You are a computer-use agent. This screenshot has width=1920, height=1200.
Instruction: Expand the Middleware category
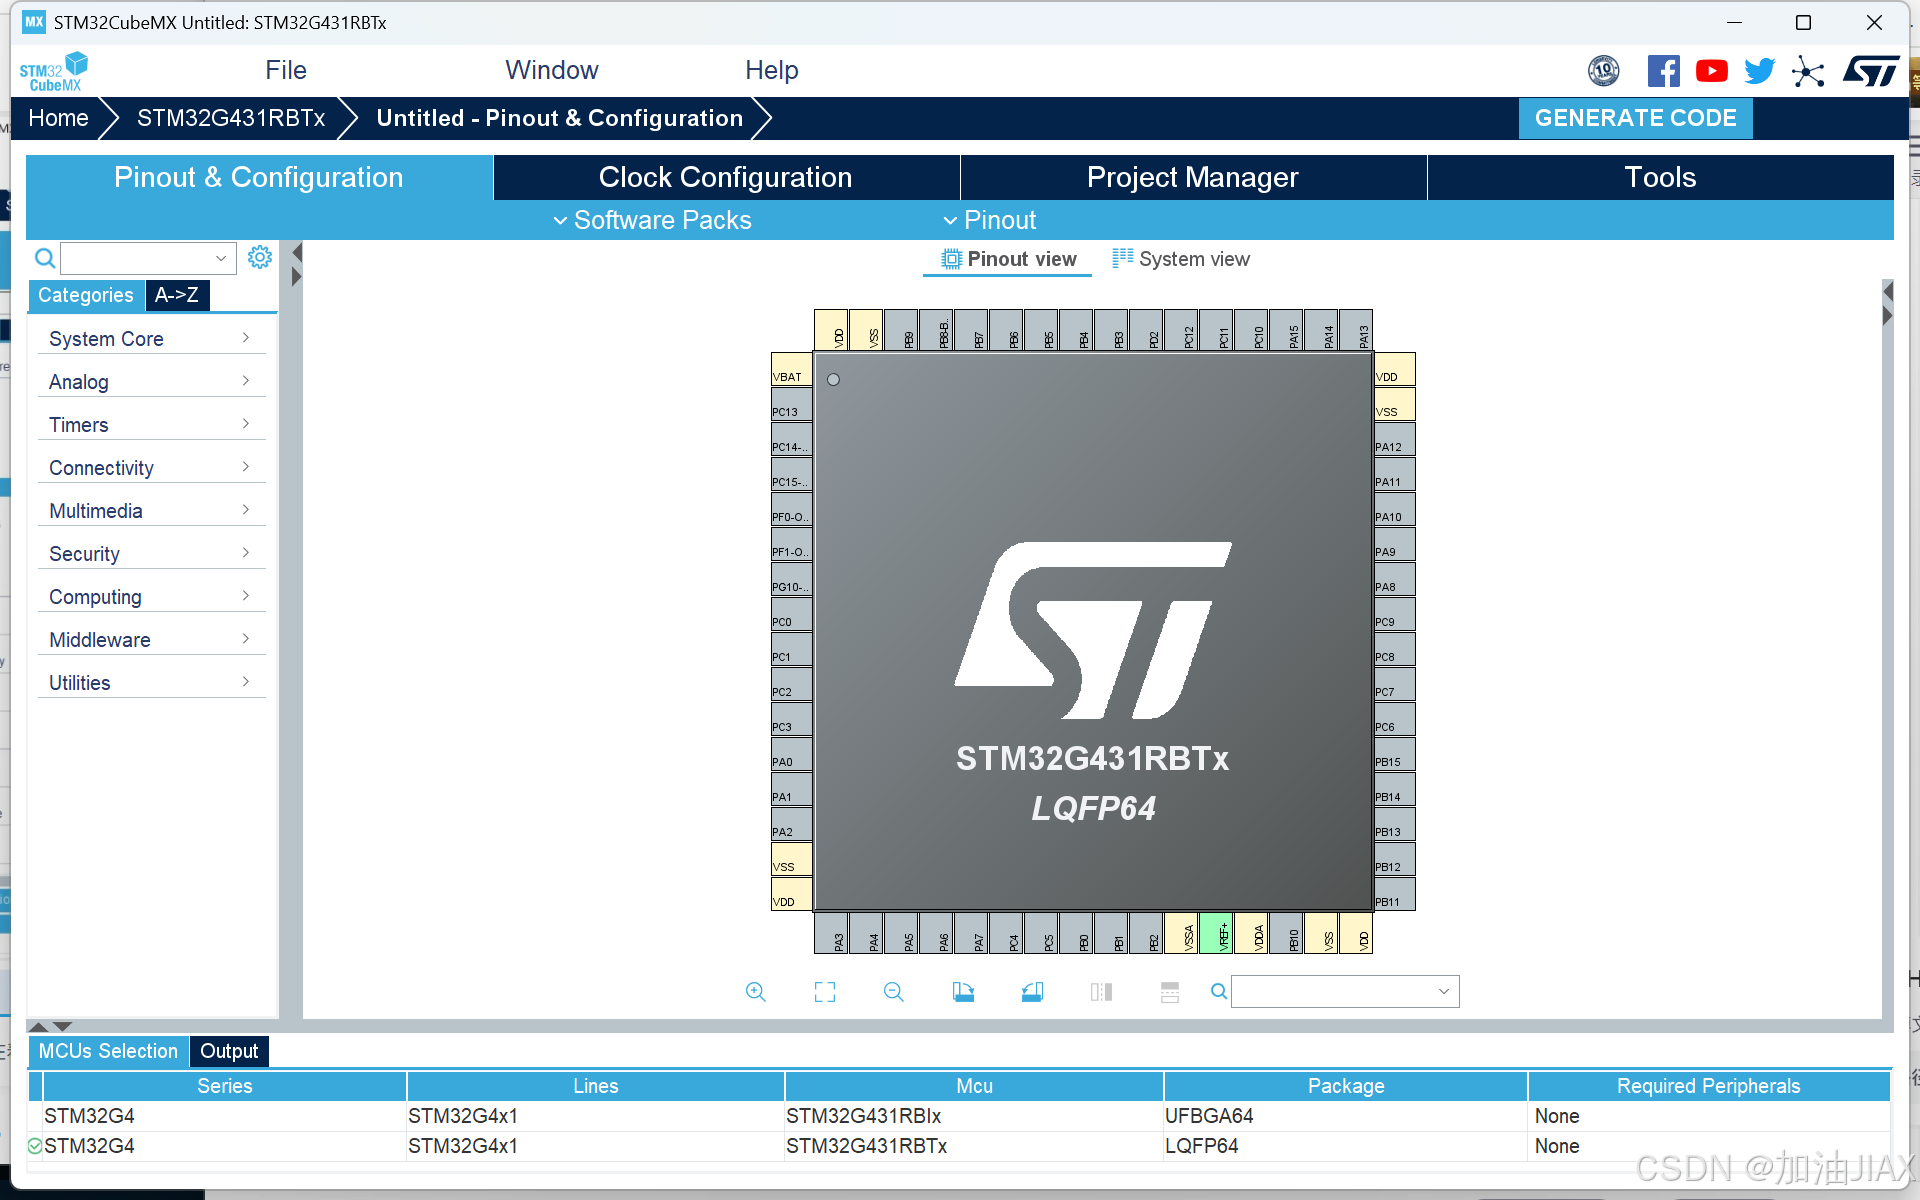pyautogui.click(x=150, y=640)
